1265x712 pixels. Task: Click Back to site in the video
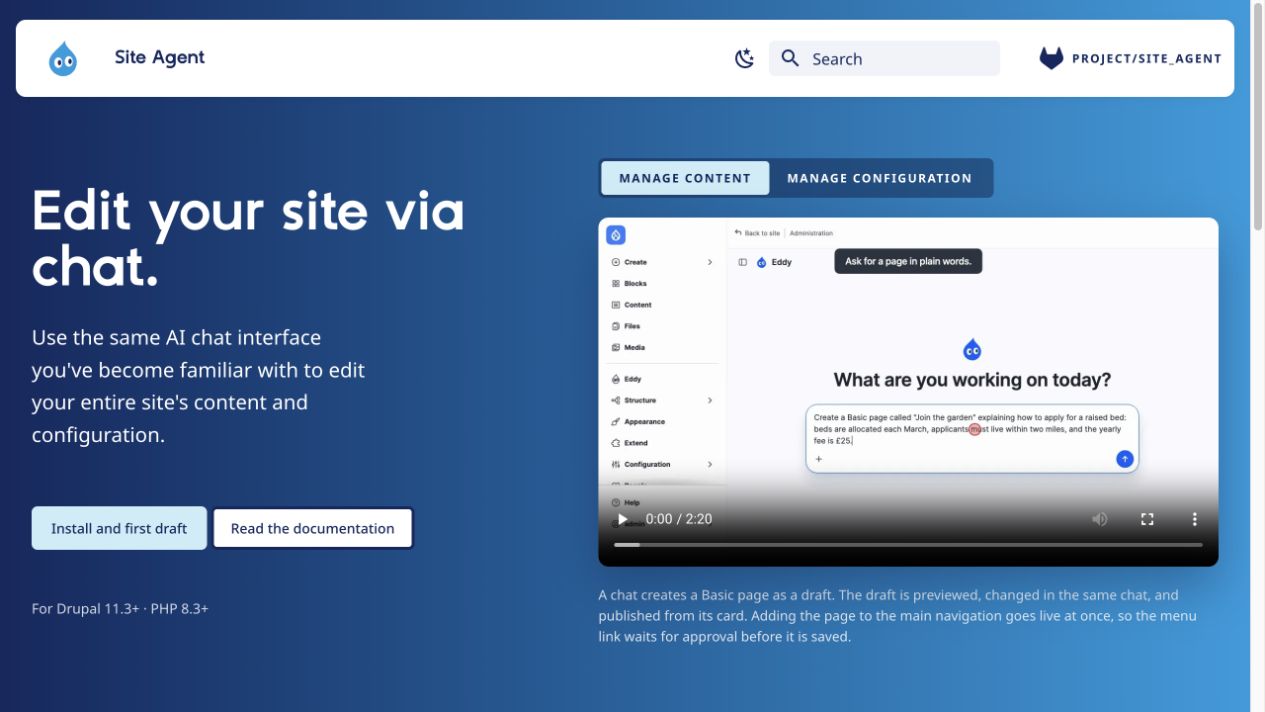pyautogui.click(x=757, y=233)
